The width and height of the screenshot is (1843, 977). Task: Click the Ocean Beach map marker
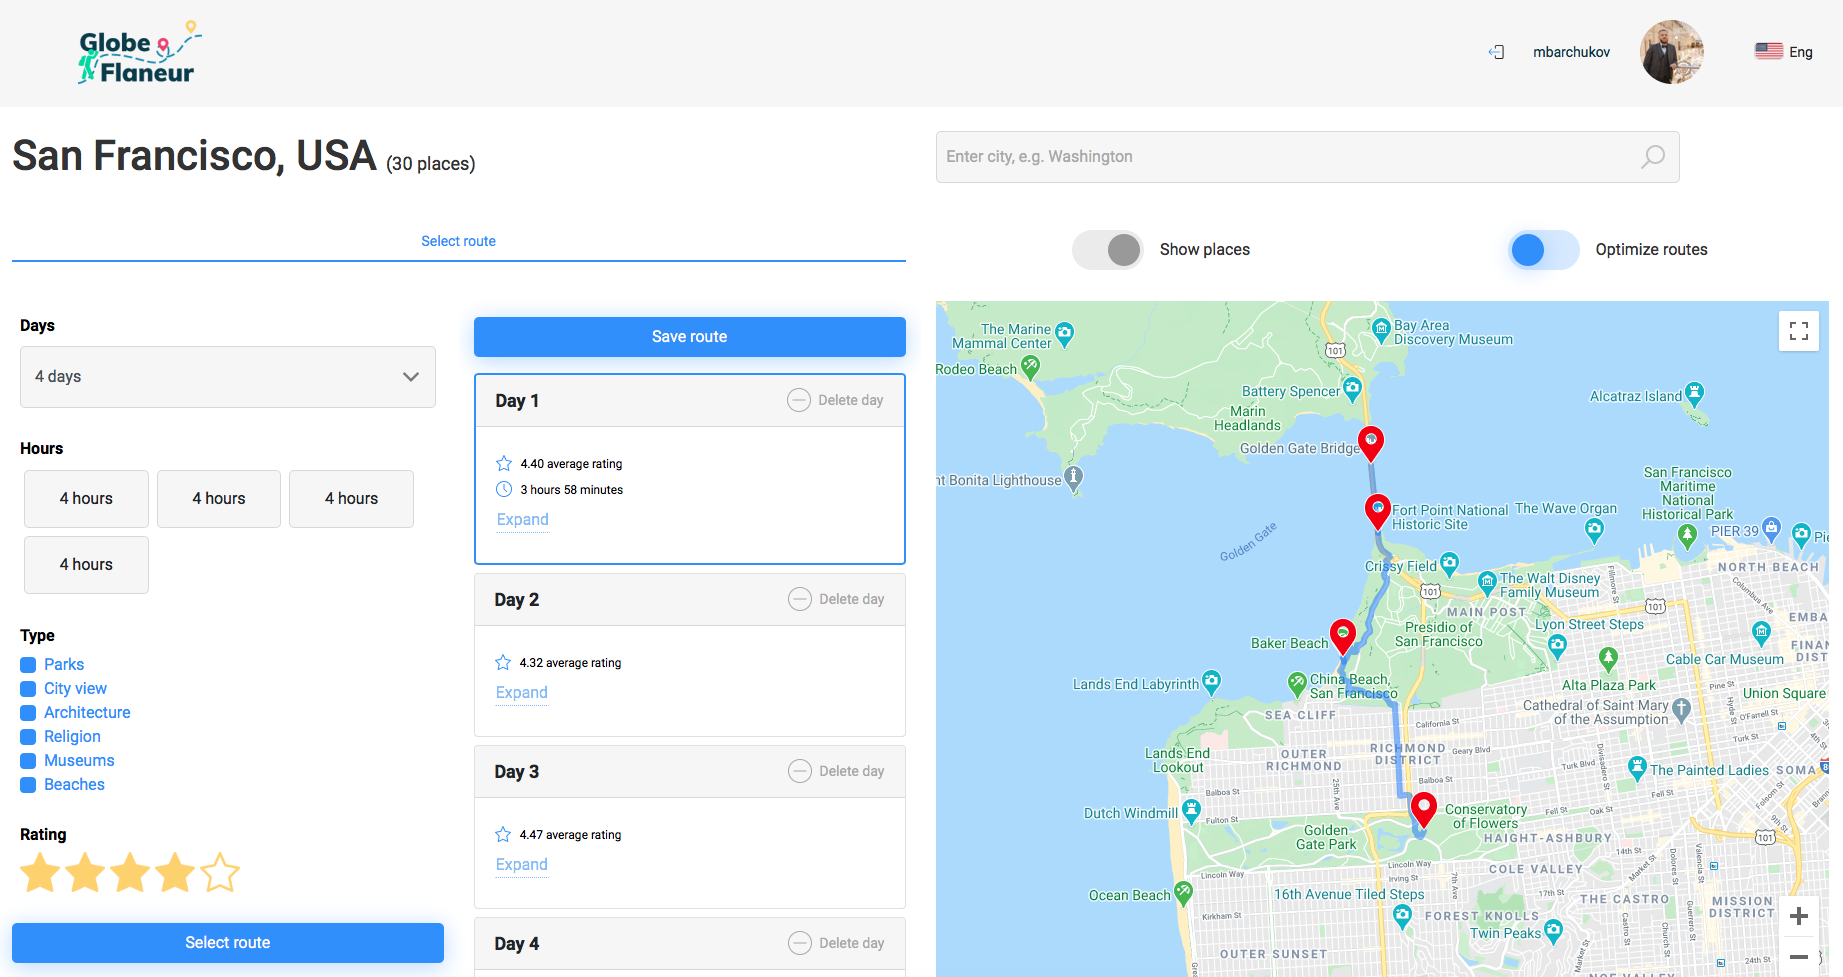(x=1183, y=893)
